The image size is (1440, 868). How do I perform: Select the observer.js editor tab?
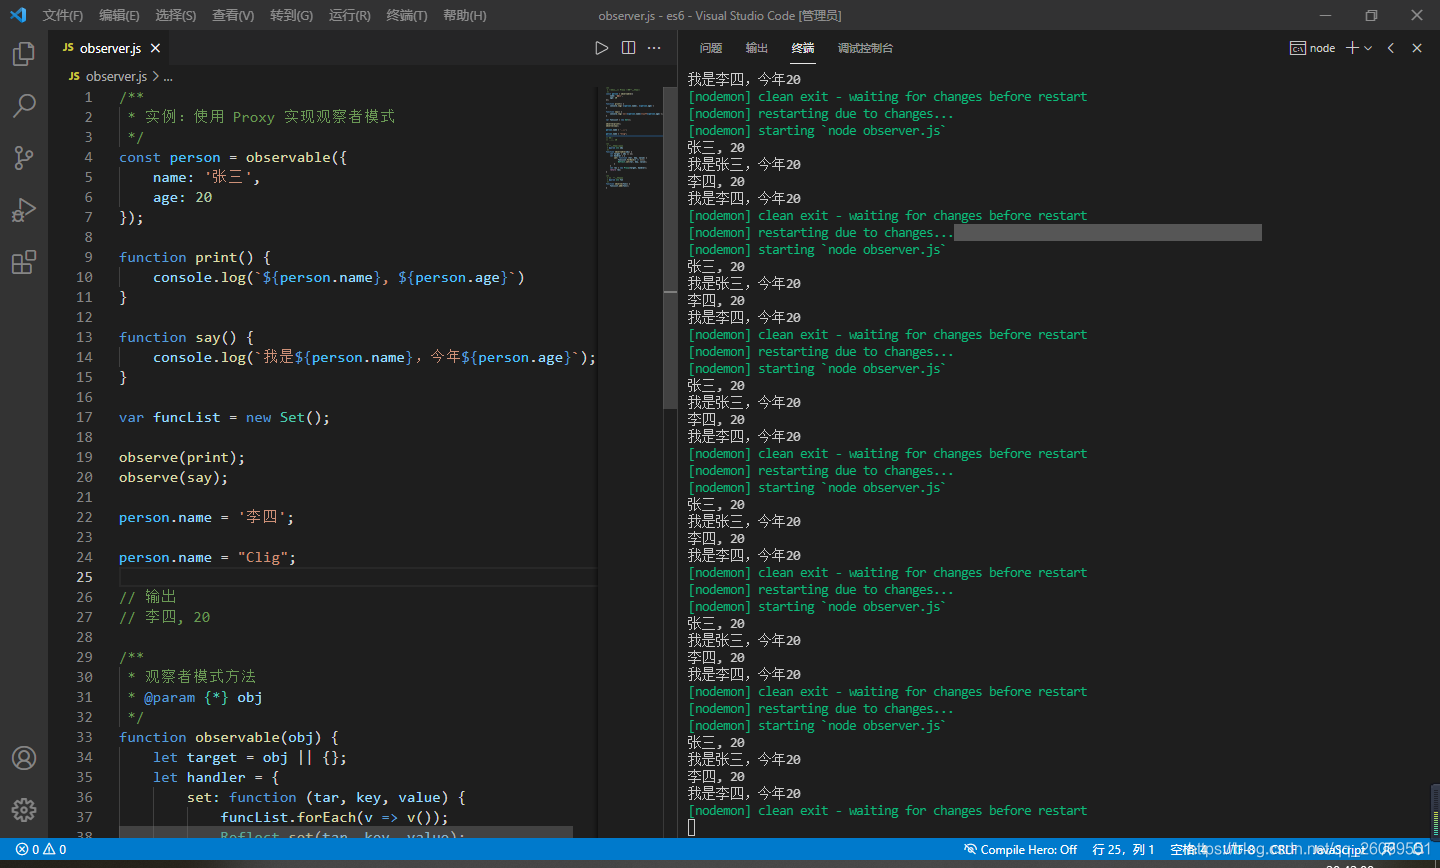(110, 48)
